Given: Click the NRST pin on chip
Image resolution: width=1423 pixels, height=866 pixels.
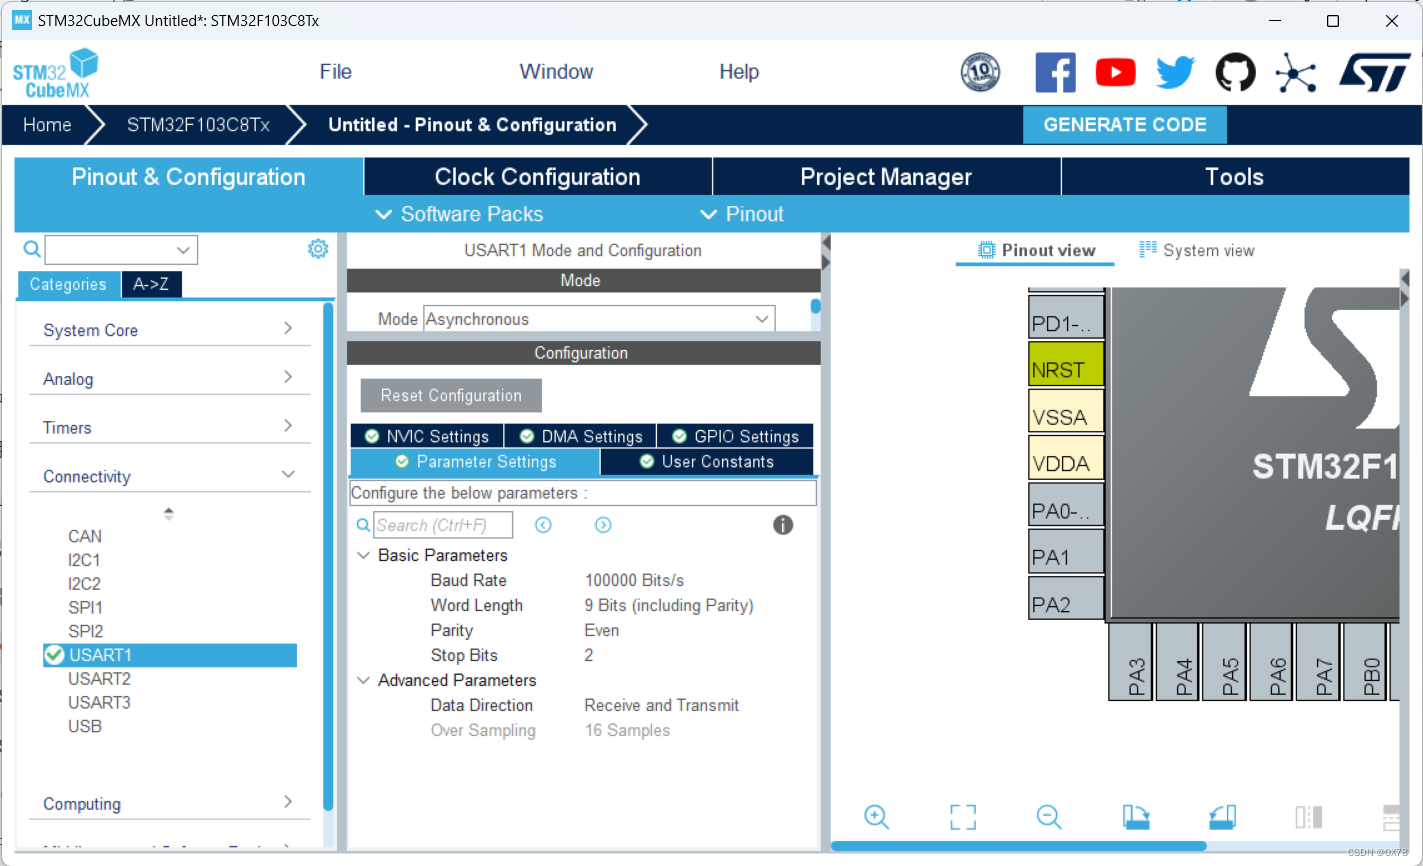Looking at the screenshot, I should click(x=1066, y=364).
